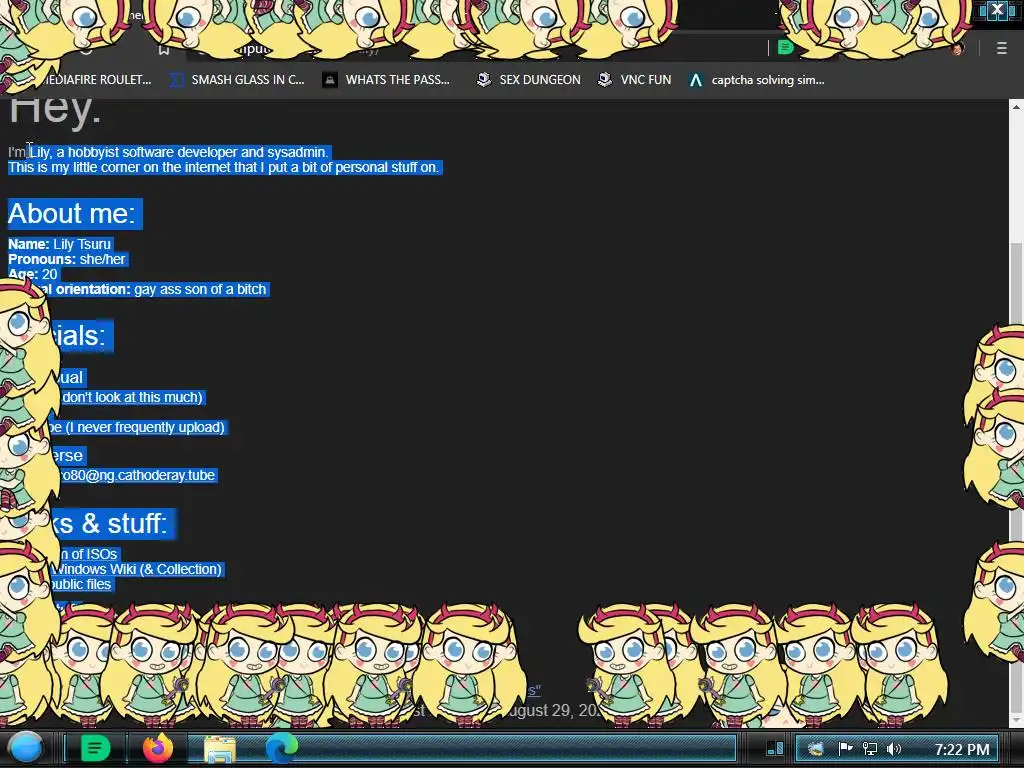
Task: Open the SMASH GLASS IN C... bookmark
Action: click(237, 80)
